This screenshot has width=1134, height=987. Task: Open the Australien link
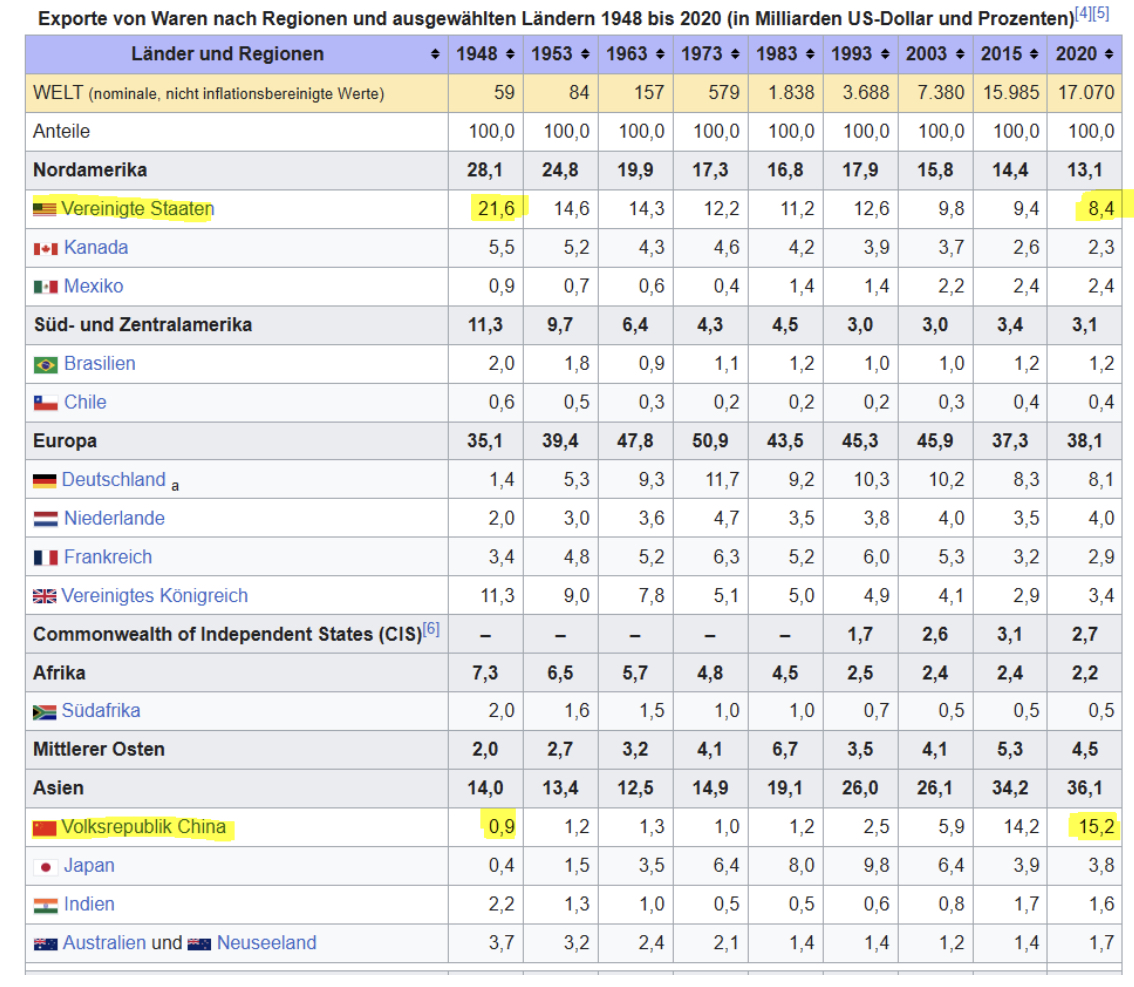(x=106, y=943)
